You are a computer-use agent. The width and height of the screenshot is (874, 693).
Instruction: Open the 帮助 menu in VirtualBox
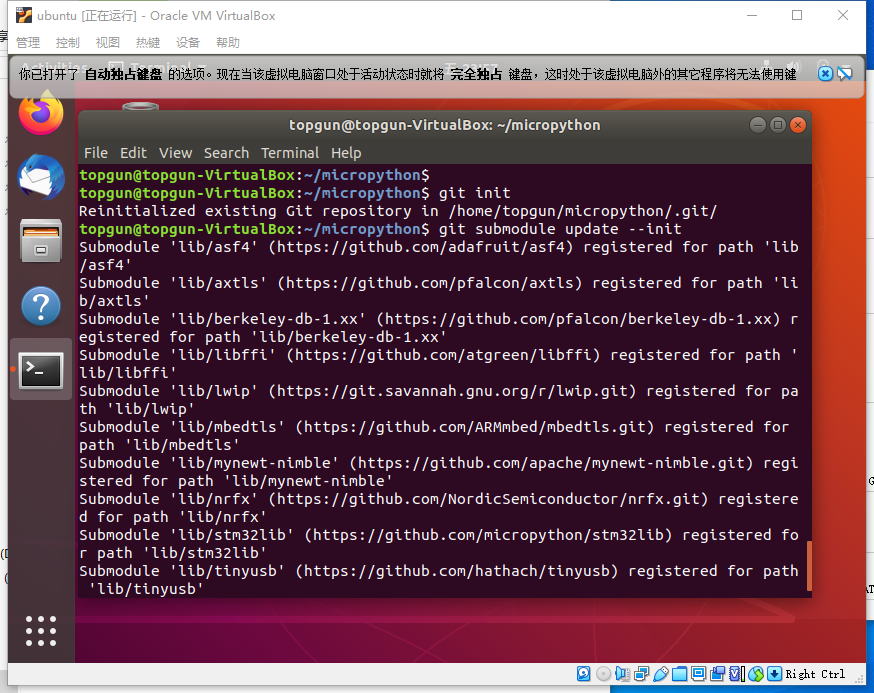pyautogui.click(x=228, y=42)
